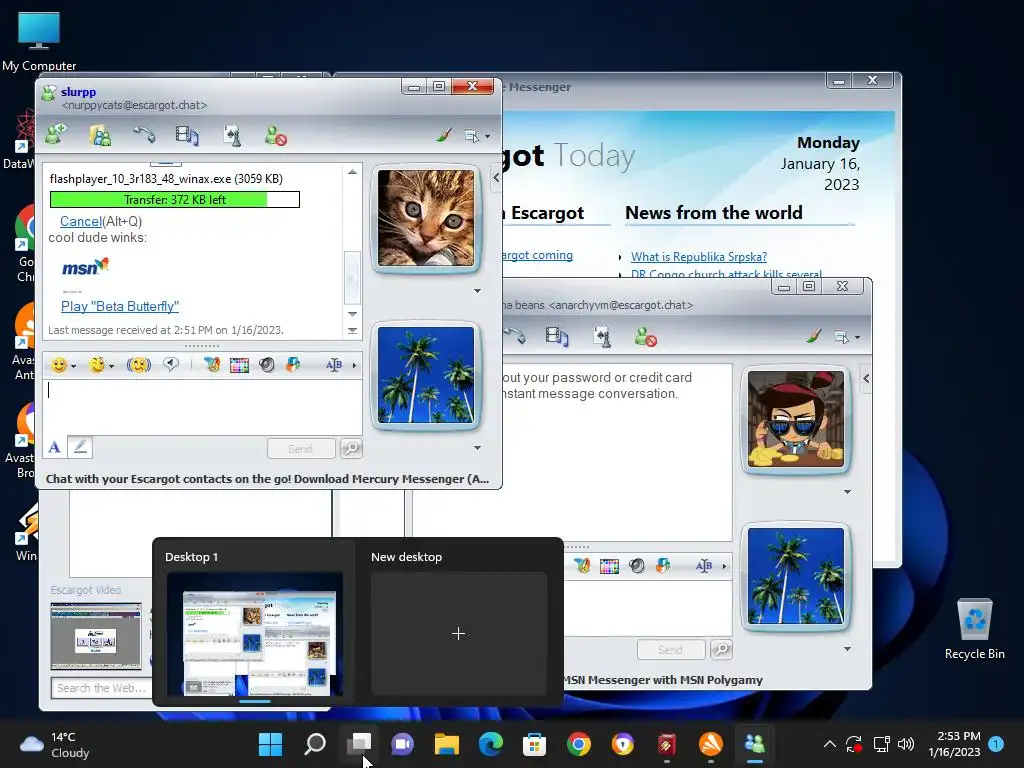Image resolution: width=1024 pixels, height=768 pixels.
Task: Send a nudge to slurpp
Action: 138,364
